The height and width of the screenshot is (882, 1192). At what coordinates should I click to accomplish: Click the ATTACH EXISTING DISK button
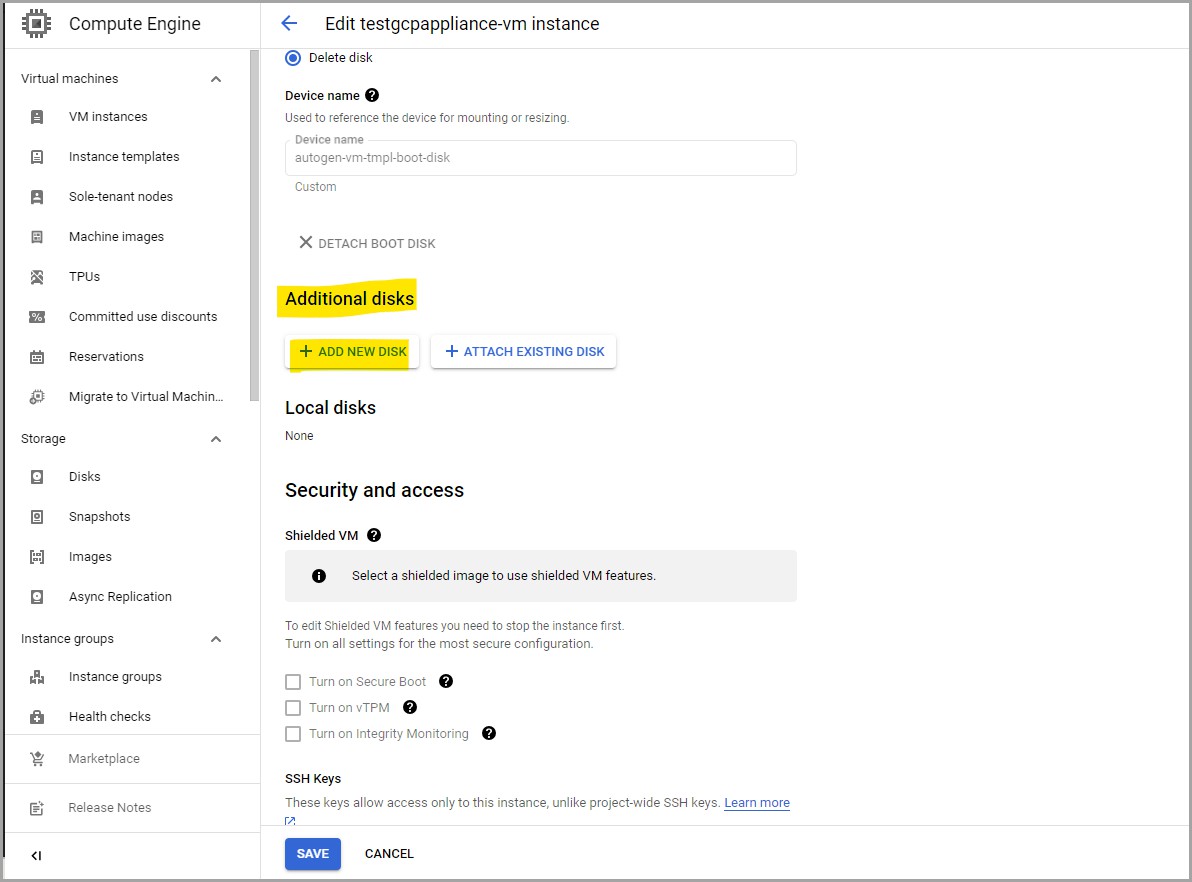(524, 352)
